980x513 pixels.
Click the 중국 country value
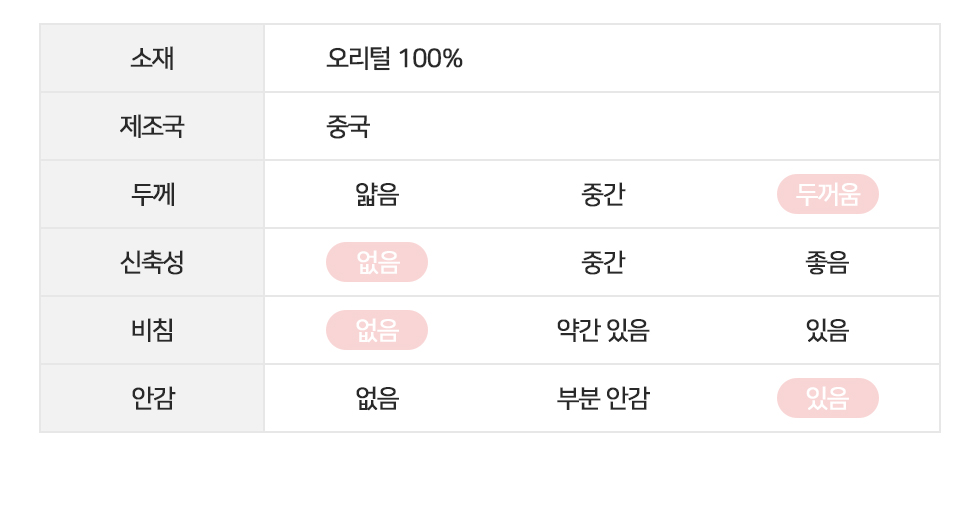[x=348, y=127]
